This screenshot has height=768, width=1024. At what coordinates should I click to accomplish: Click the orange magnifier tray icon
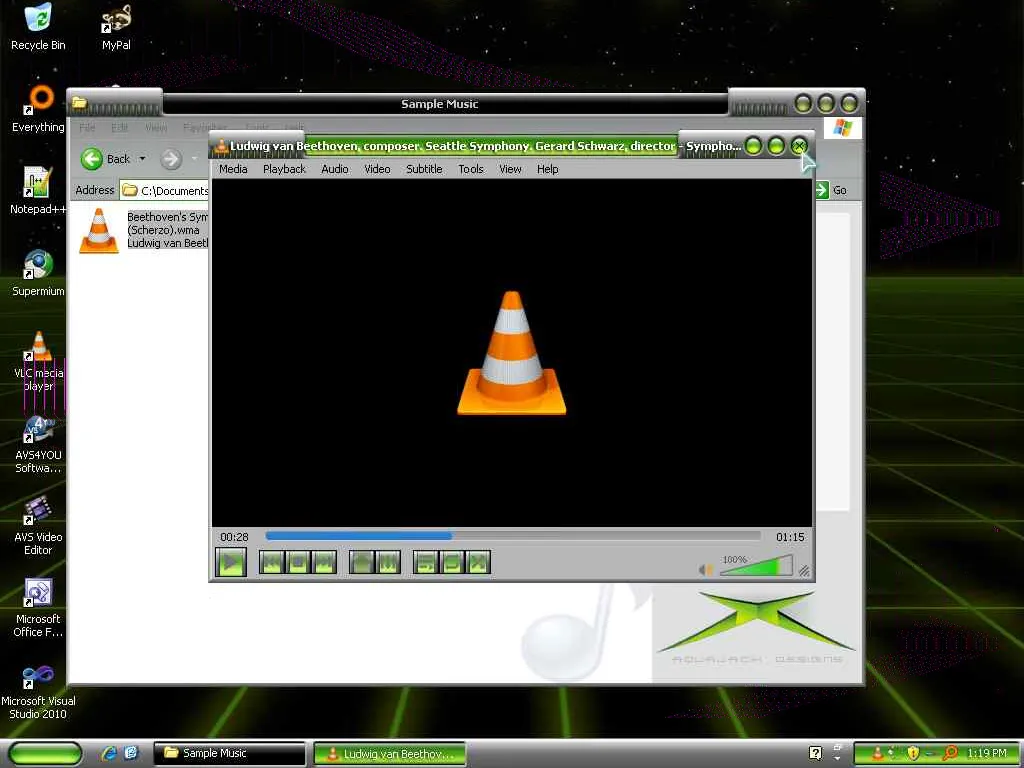[950, 753]
